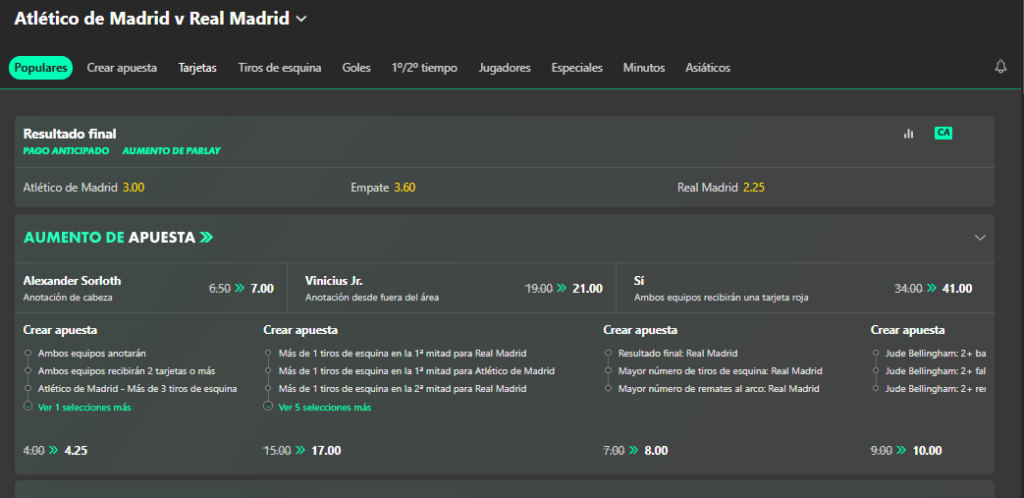This screenshot has height=498, width=1024.
Task: Click 'Resultado final: Real Madrid' selection
Action: (677, 353)
